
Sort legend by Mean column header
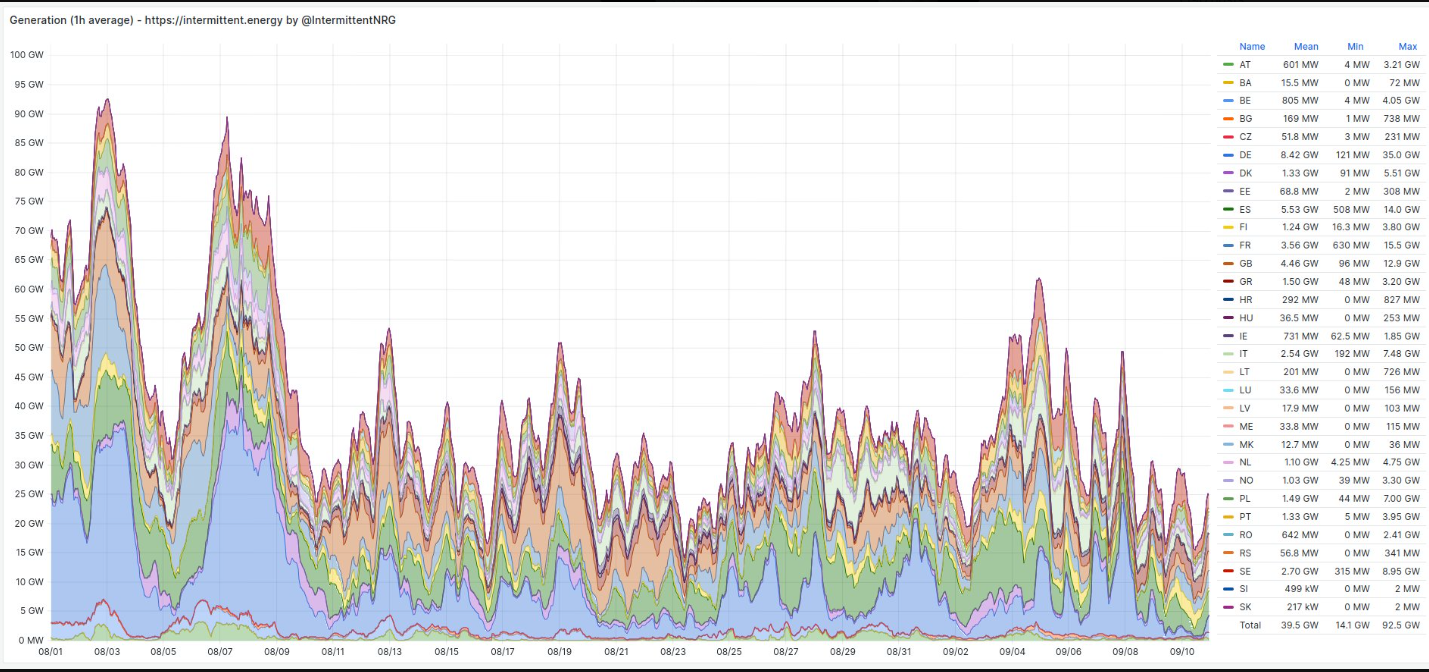tap(1306, 46)
